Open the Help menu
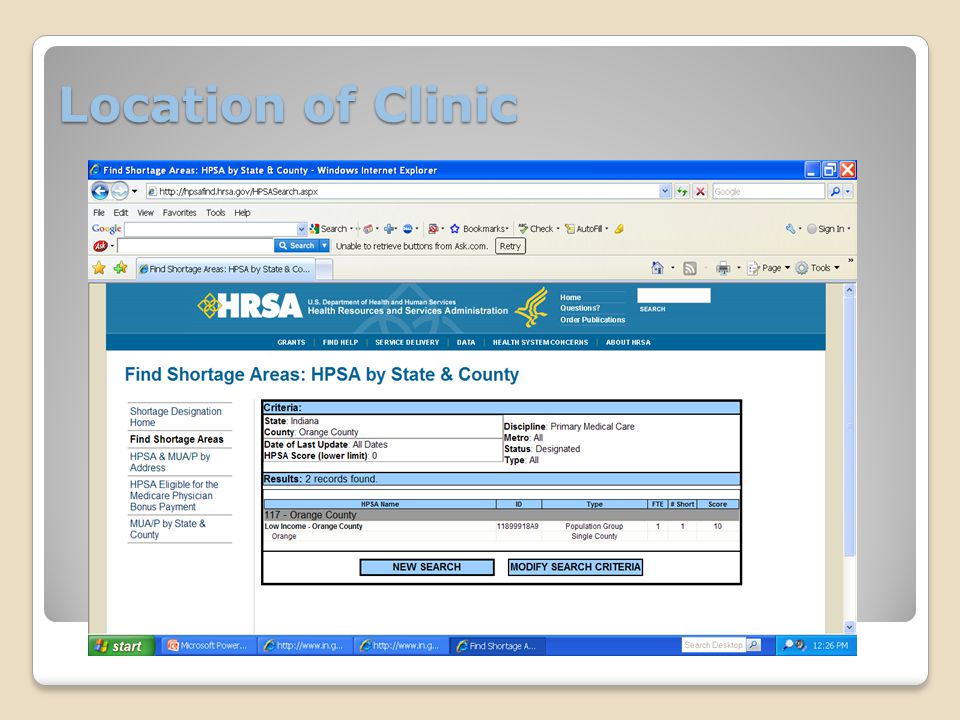Screen dimensions: 960x720 click(242, 213)
